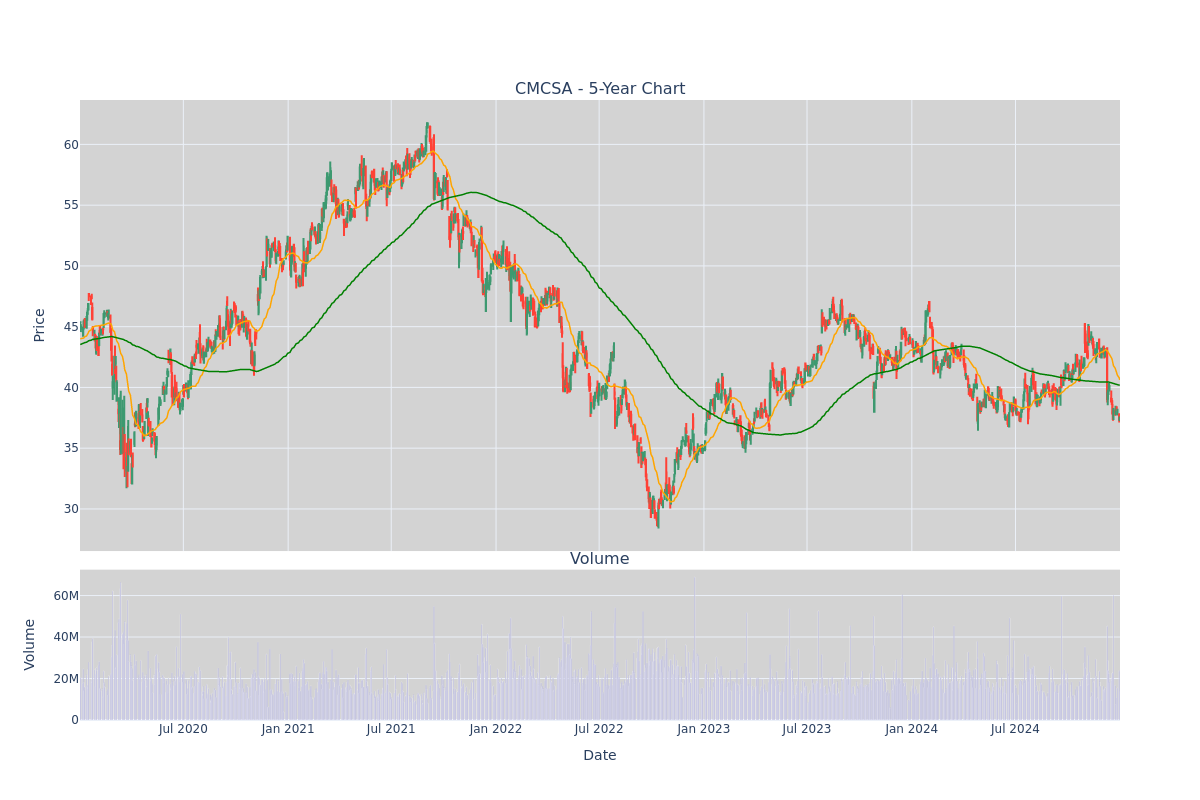
Task: Select the volume axis tick label "0"
Action: pyautogui.click(x=75, y=720)
